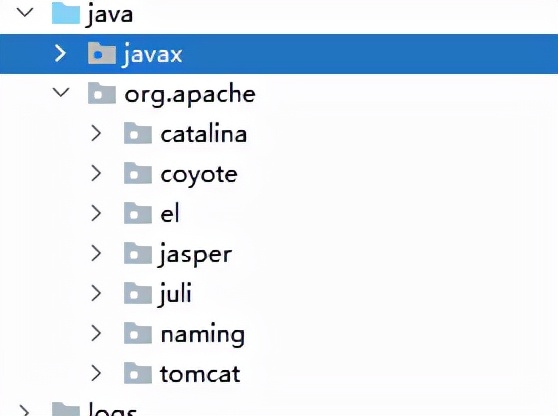Expand the catalina package chevron
The image size is (558, 416).
click(96, 133)
